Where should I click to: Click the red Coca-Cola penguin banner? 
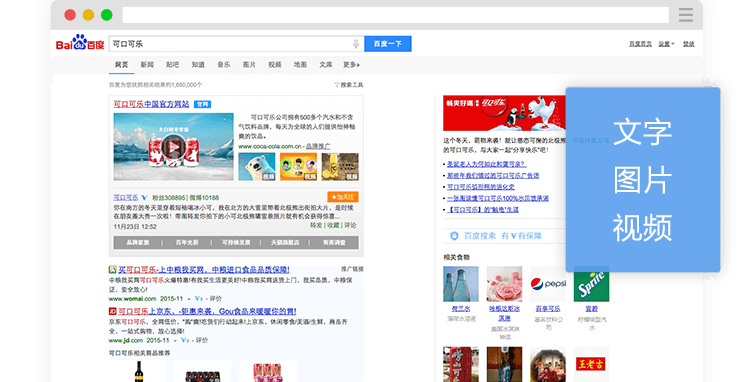pyautogui.click(x=504, y=113)
